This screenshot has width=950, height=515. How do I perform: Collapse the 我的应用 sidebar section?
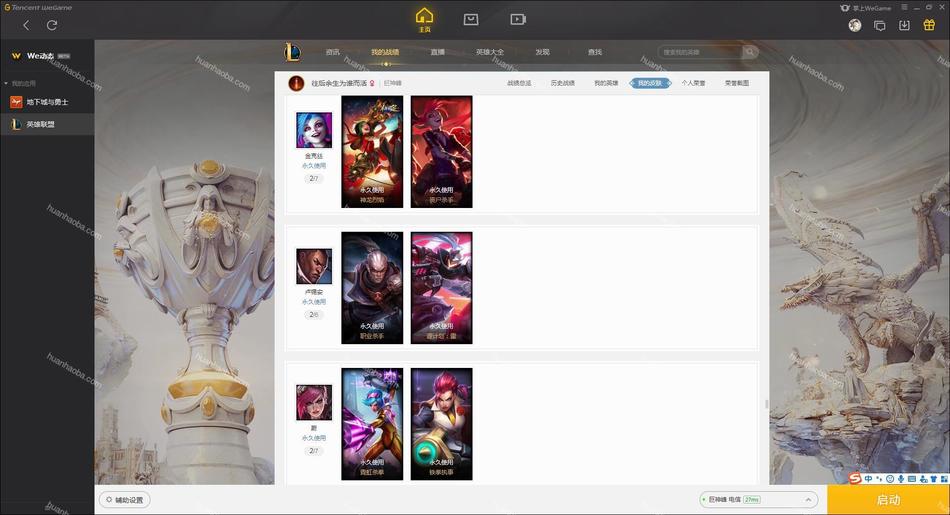point(6,83)
